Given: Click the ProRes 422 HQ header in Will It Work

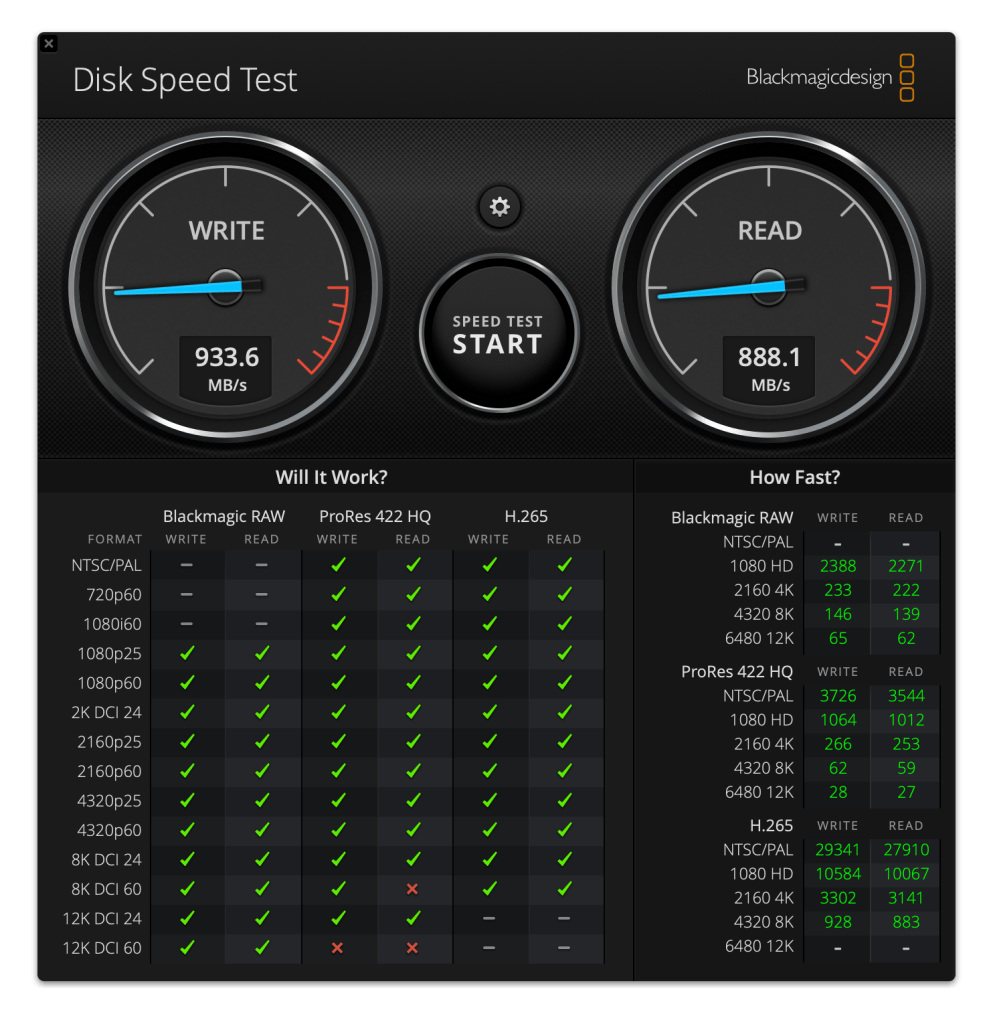Looking at the screenshot, I should (x=375, y=517).
